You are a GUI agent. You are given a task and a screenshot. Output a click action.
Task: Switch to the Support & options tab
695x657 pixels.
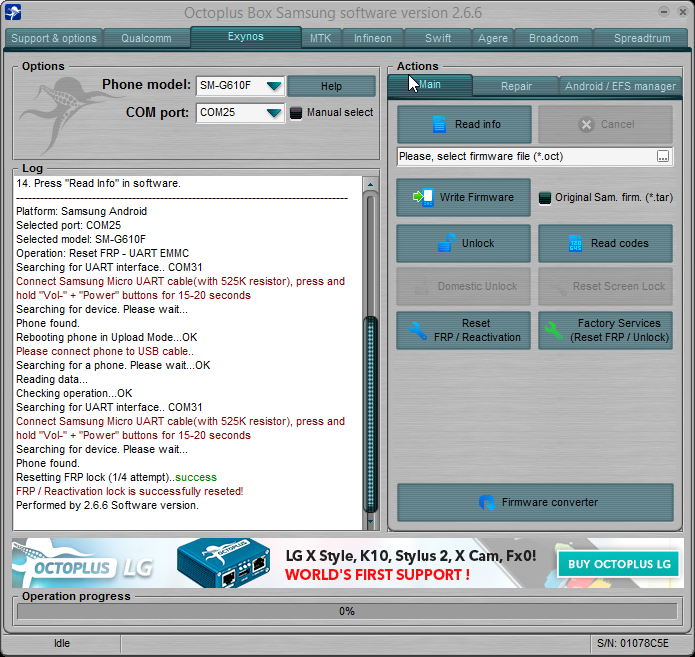click(54, 38)
